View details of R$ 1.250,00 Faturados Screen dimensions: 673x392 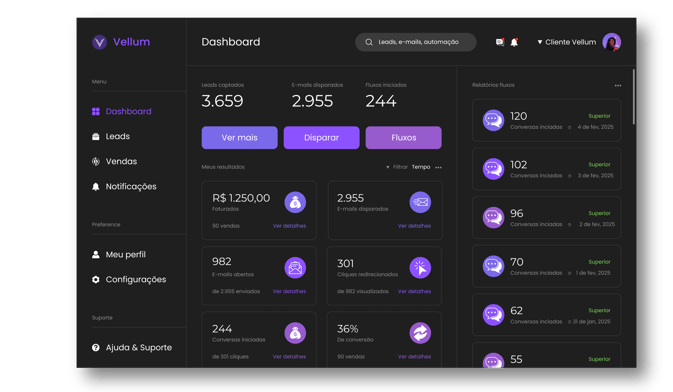289,226
